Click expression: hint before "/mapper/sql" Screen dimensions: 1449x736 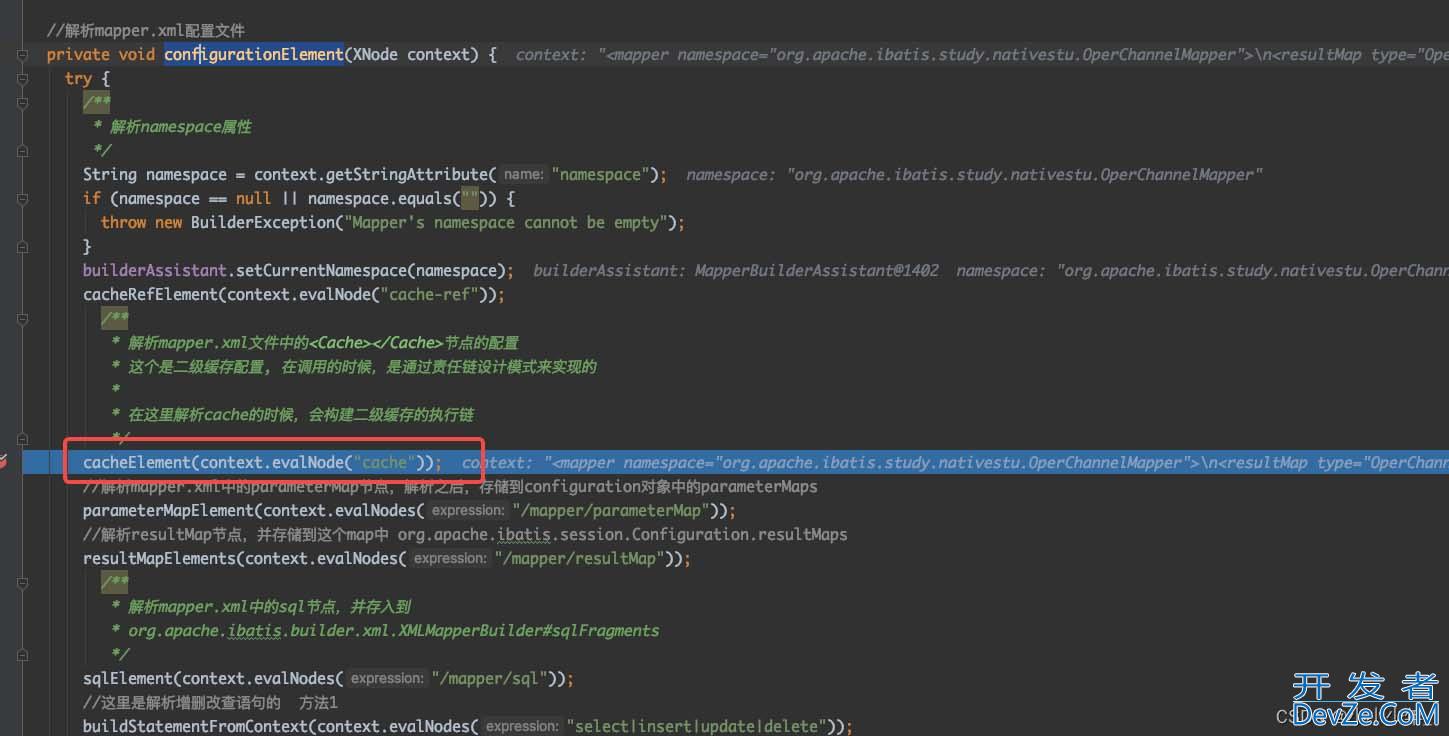click(387, 679)
